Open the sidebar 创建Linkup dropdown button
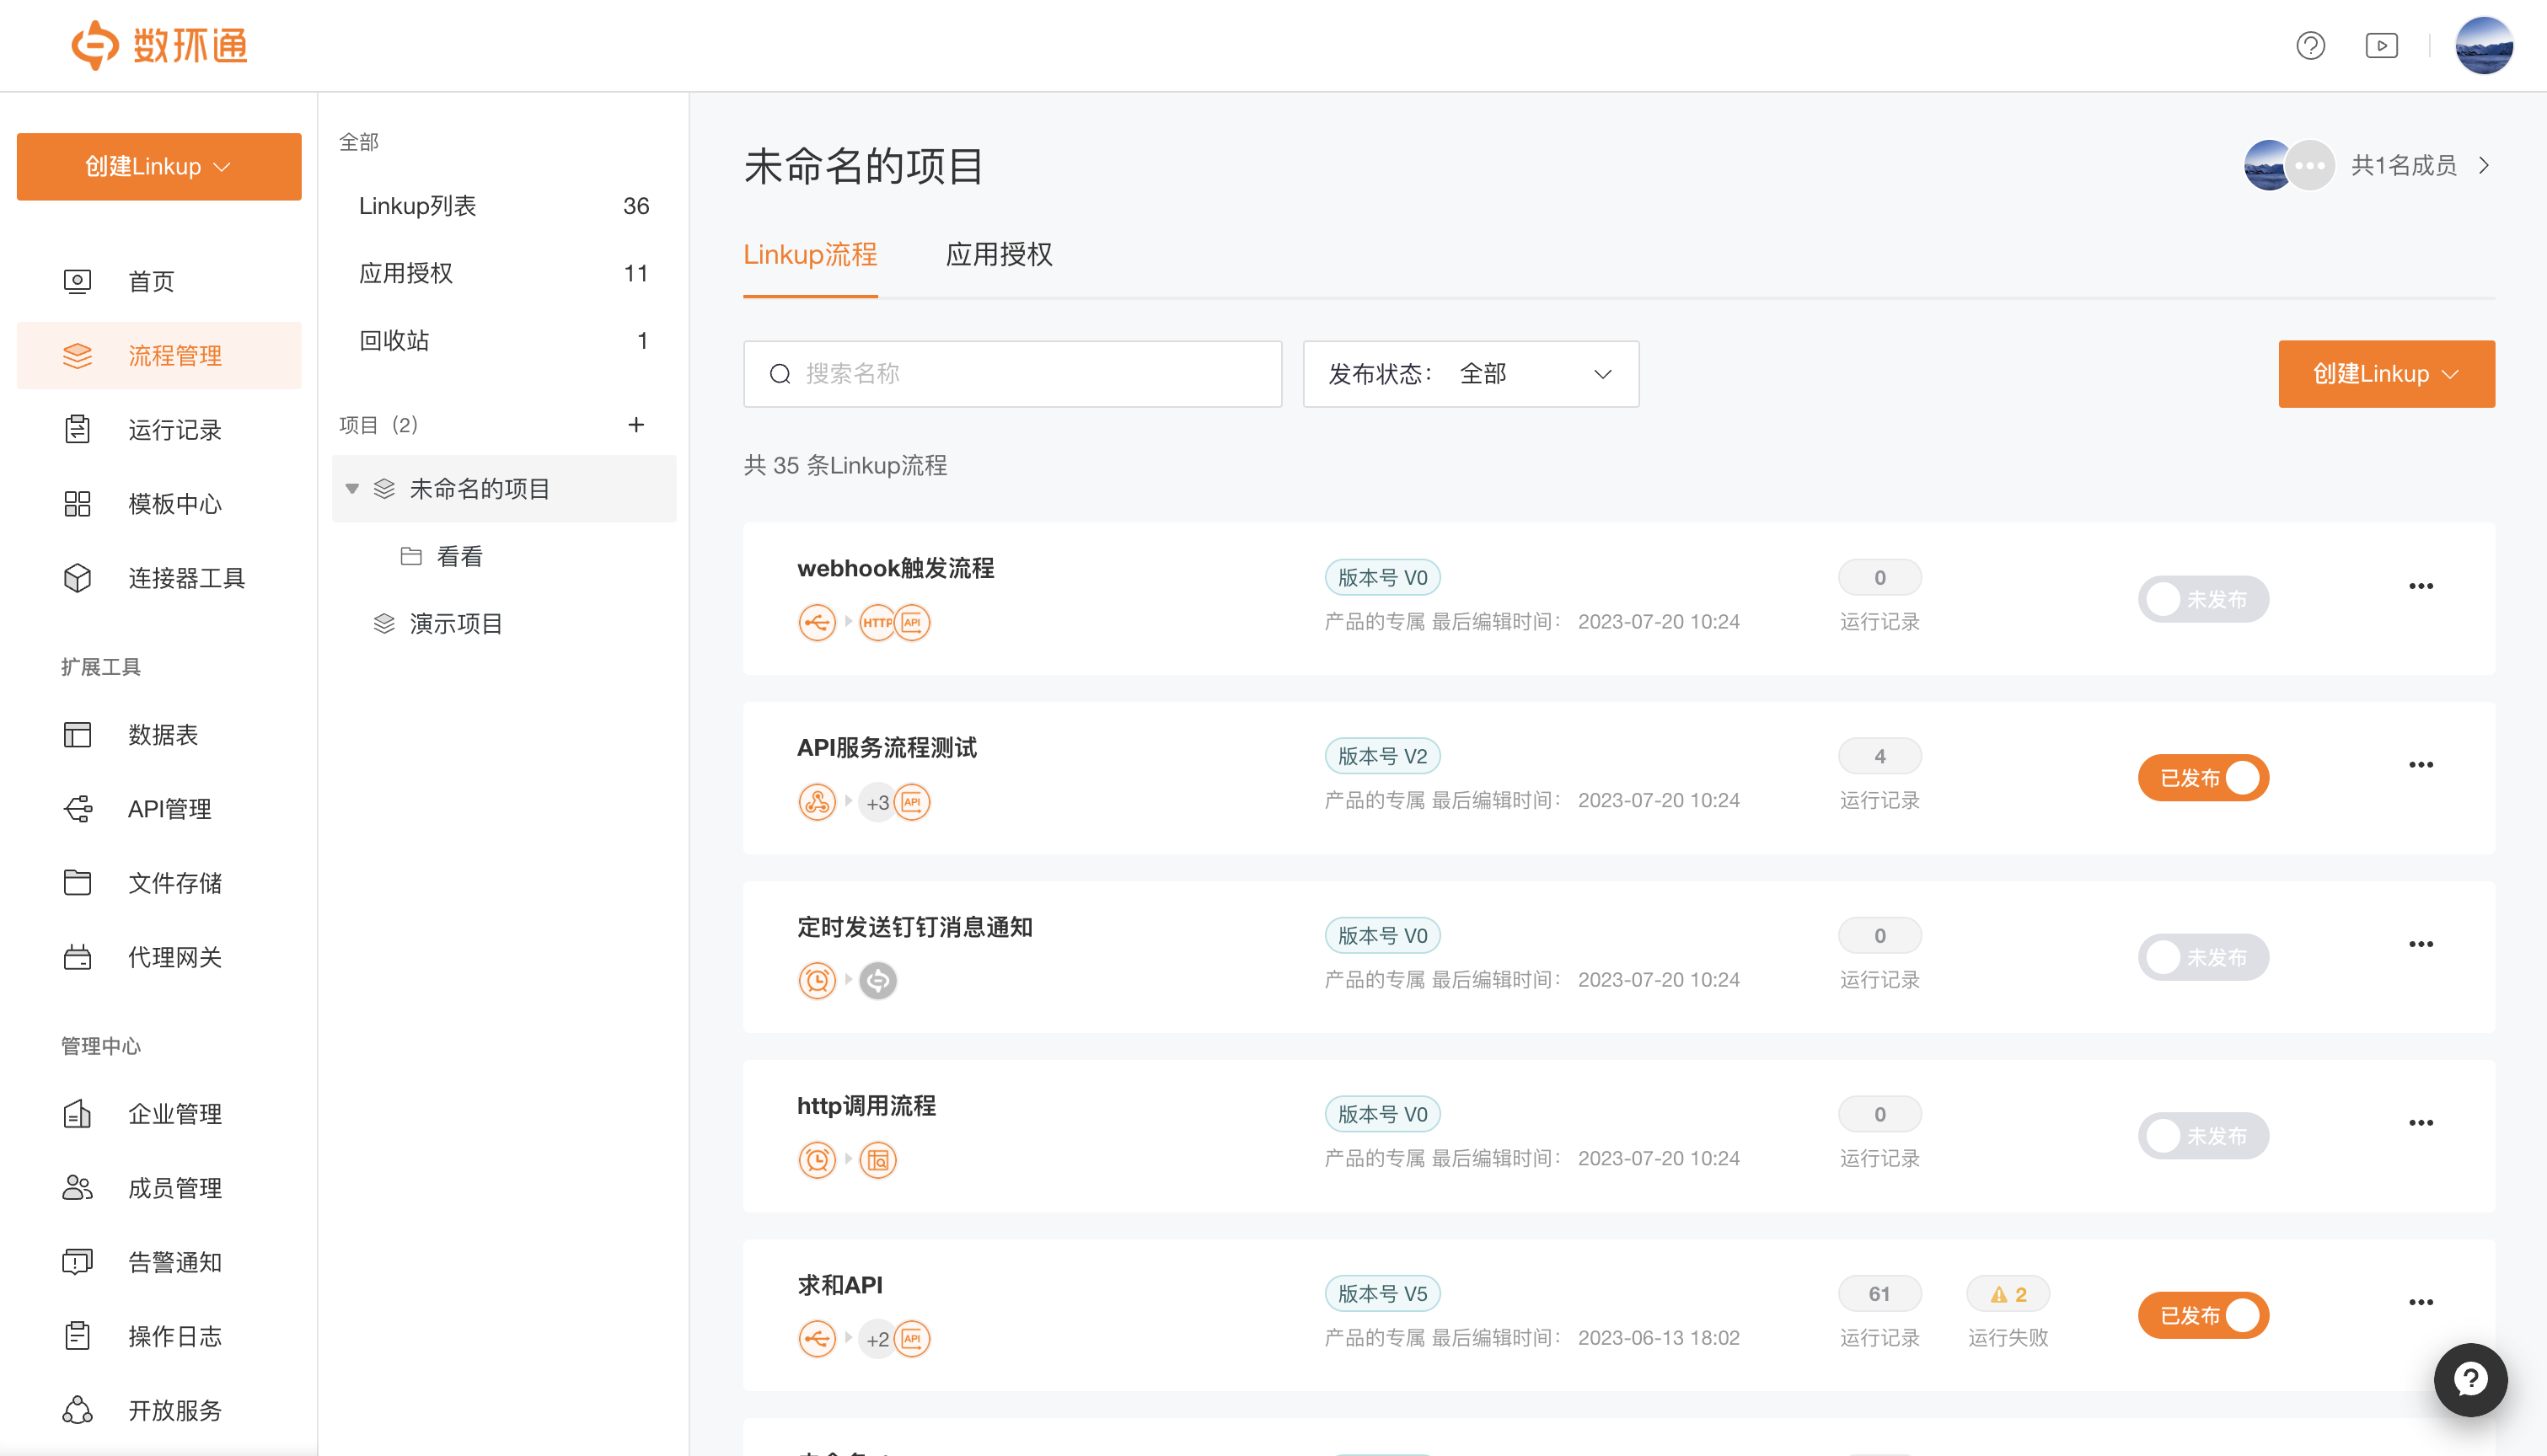Image resolution: width=2547 pixels, height=1456 pixels. click(159, 166)
